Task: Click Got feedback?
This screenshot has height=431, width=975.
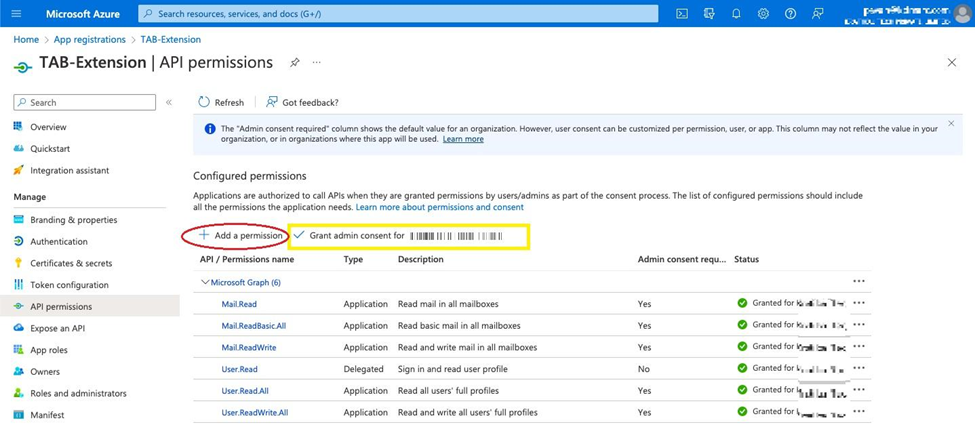Action: [302, 103]
